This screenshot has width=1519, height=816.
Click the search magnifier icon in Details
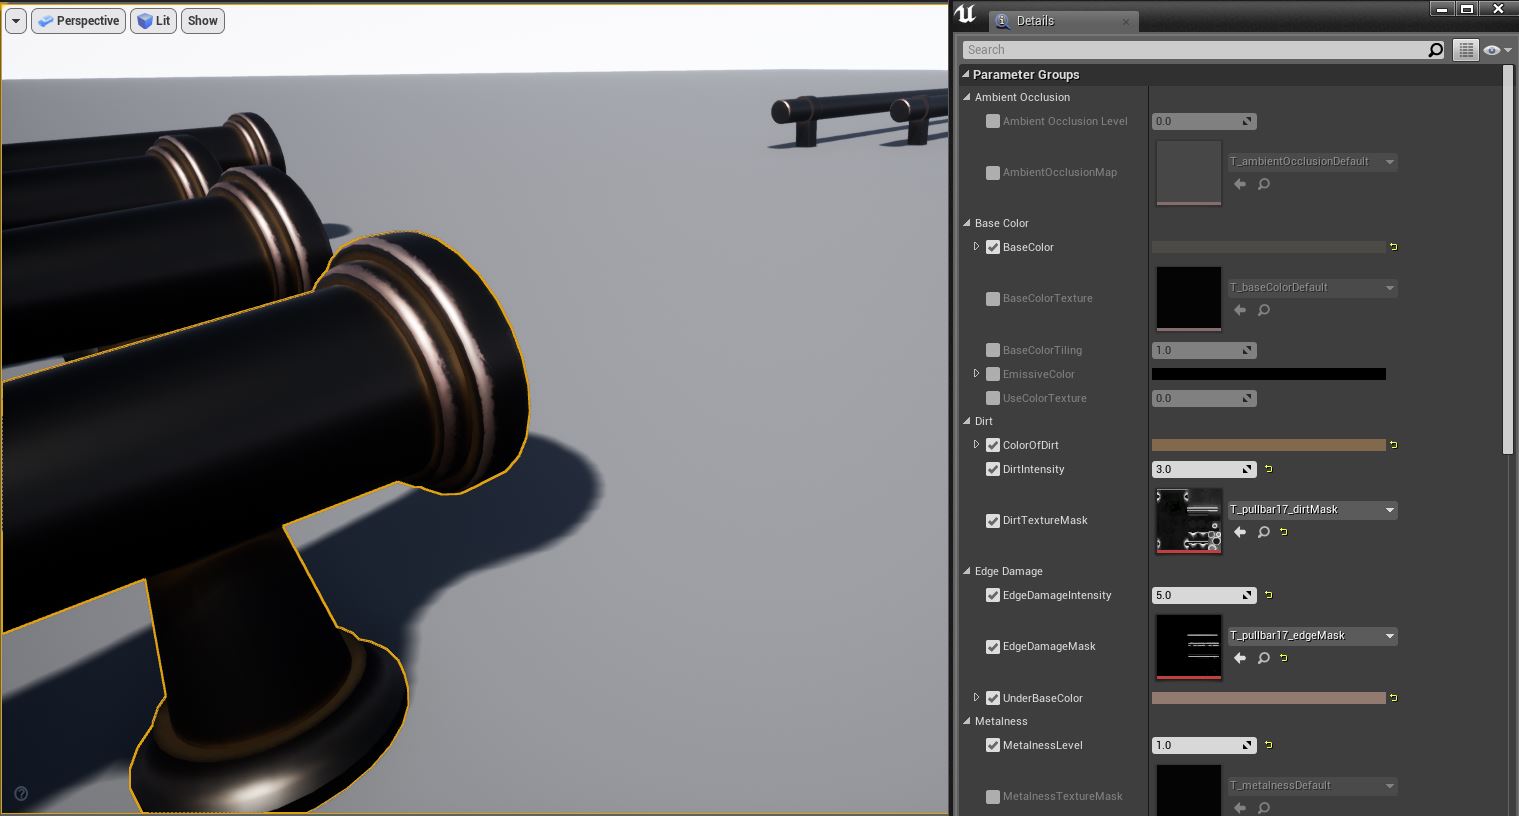pyautogui.click(x=1435, y=50)
